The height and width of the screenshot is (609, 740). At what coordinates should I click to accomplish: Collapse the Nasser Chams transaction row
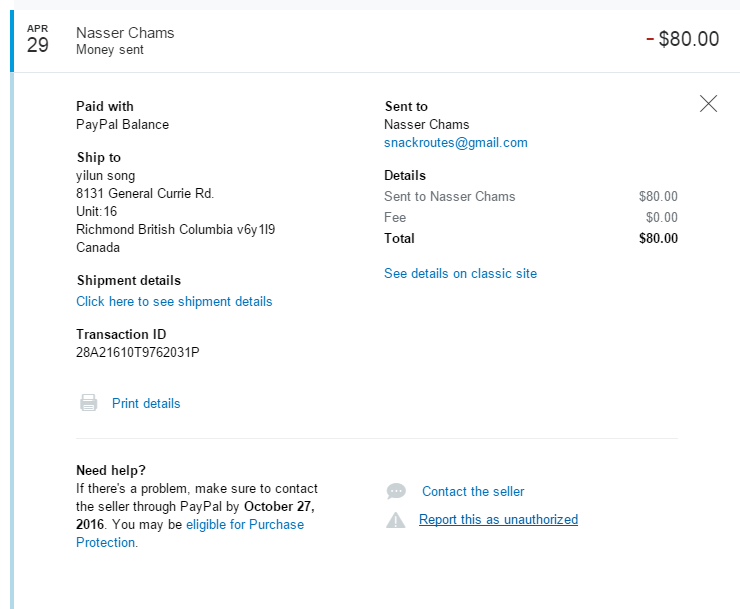pyautogui.click(x=375, y=41)
